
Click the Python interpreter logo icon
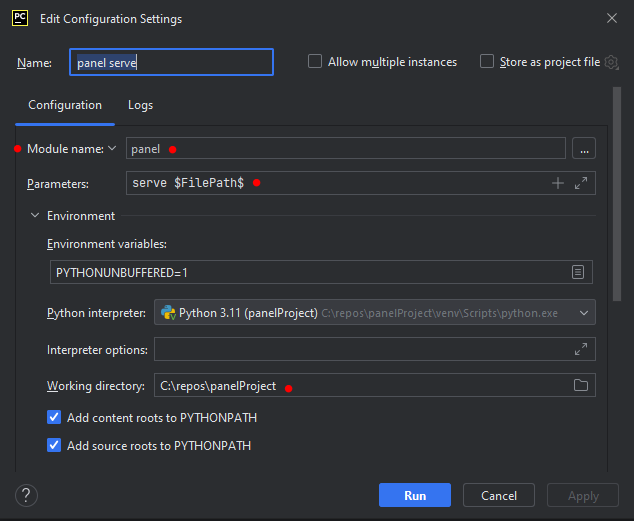tap(168, 312)
